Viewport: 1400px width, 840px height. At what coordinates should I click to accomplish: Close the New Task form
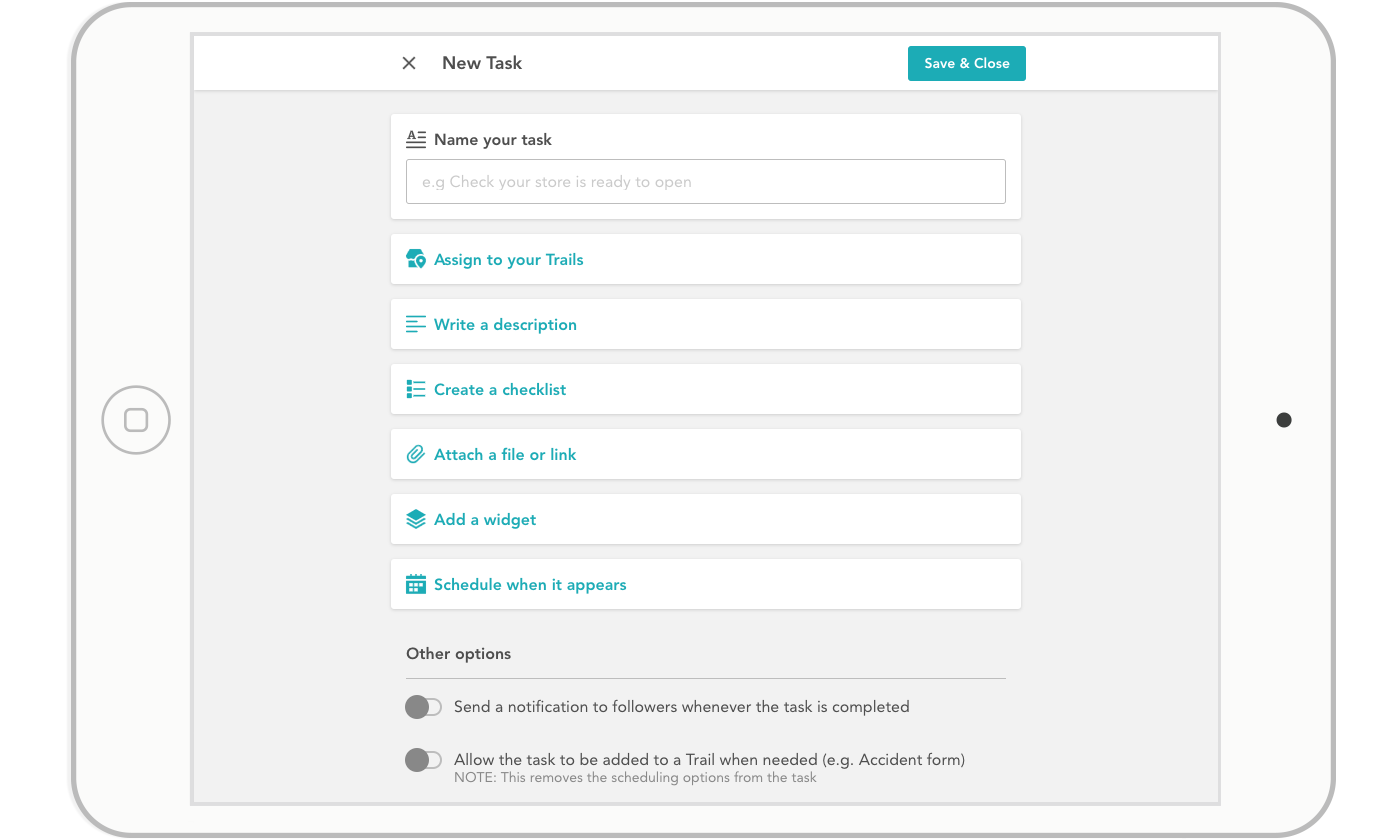click(408, 62)
